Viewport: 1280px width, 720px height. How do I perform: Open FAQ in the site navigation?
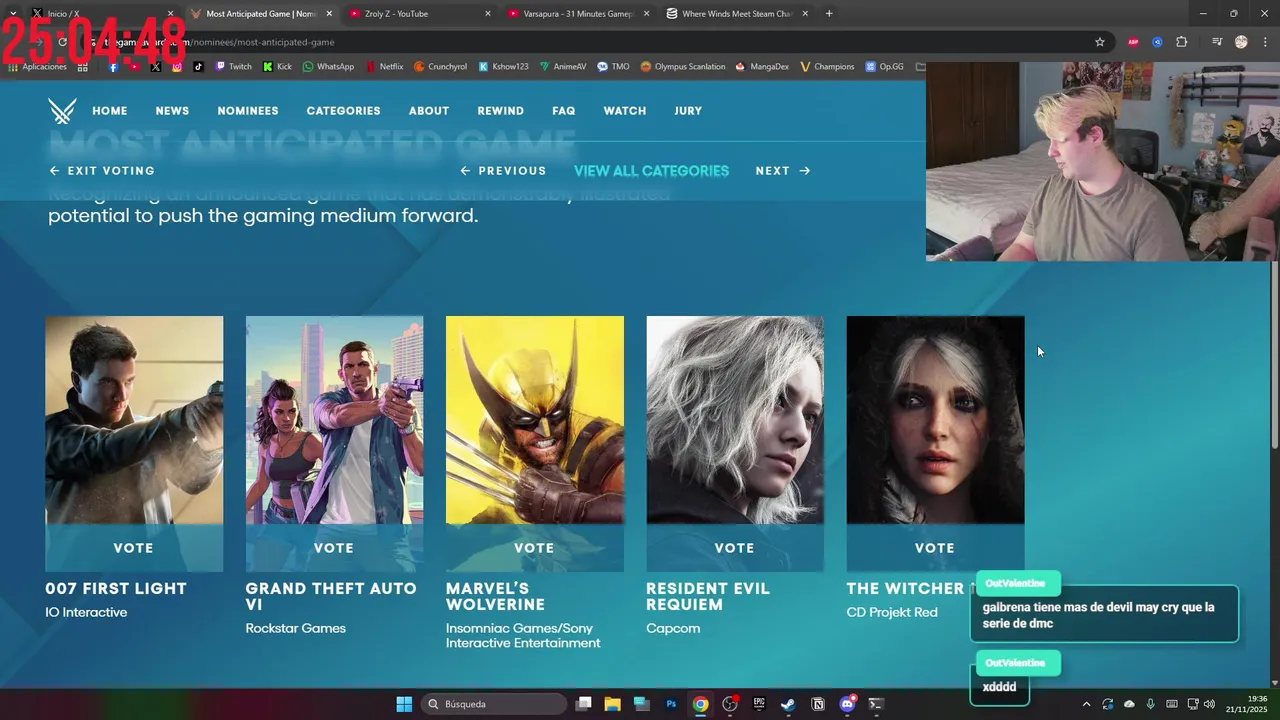(564, 111)
